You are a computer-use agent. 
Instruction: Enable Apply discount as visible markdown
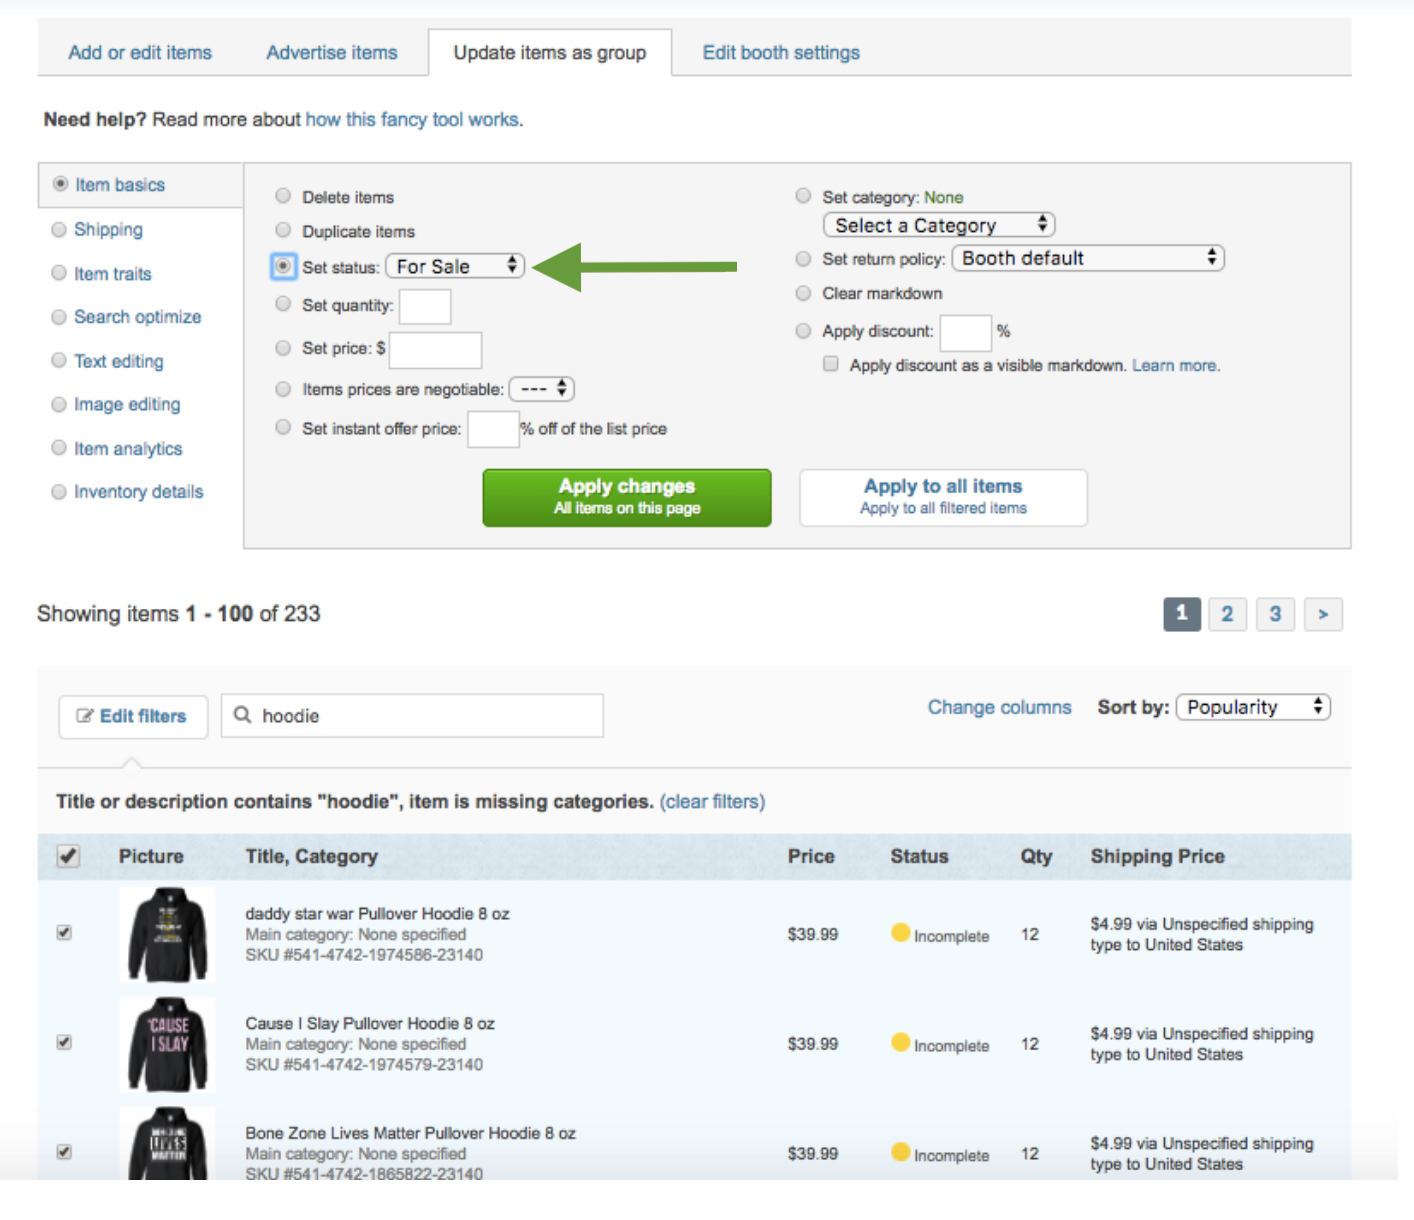[x=830, y=364]
